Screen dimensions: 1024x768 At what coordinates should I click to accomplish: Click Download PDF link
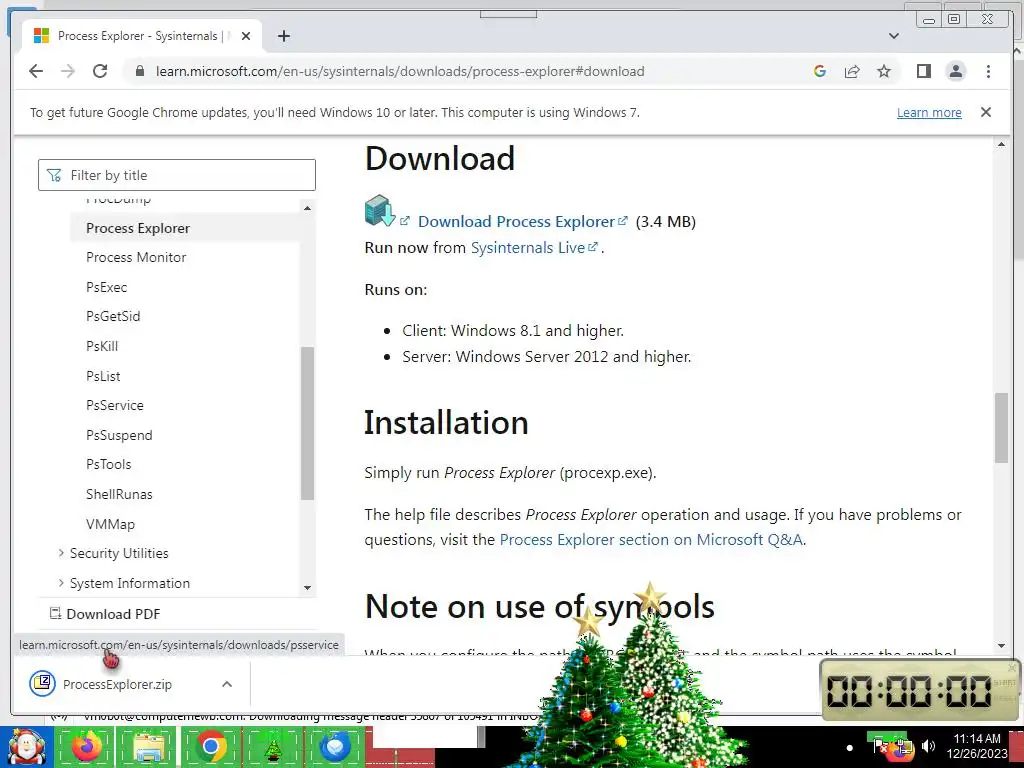(105, 614)
